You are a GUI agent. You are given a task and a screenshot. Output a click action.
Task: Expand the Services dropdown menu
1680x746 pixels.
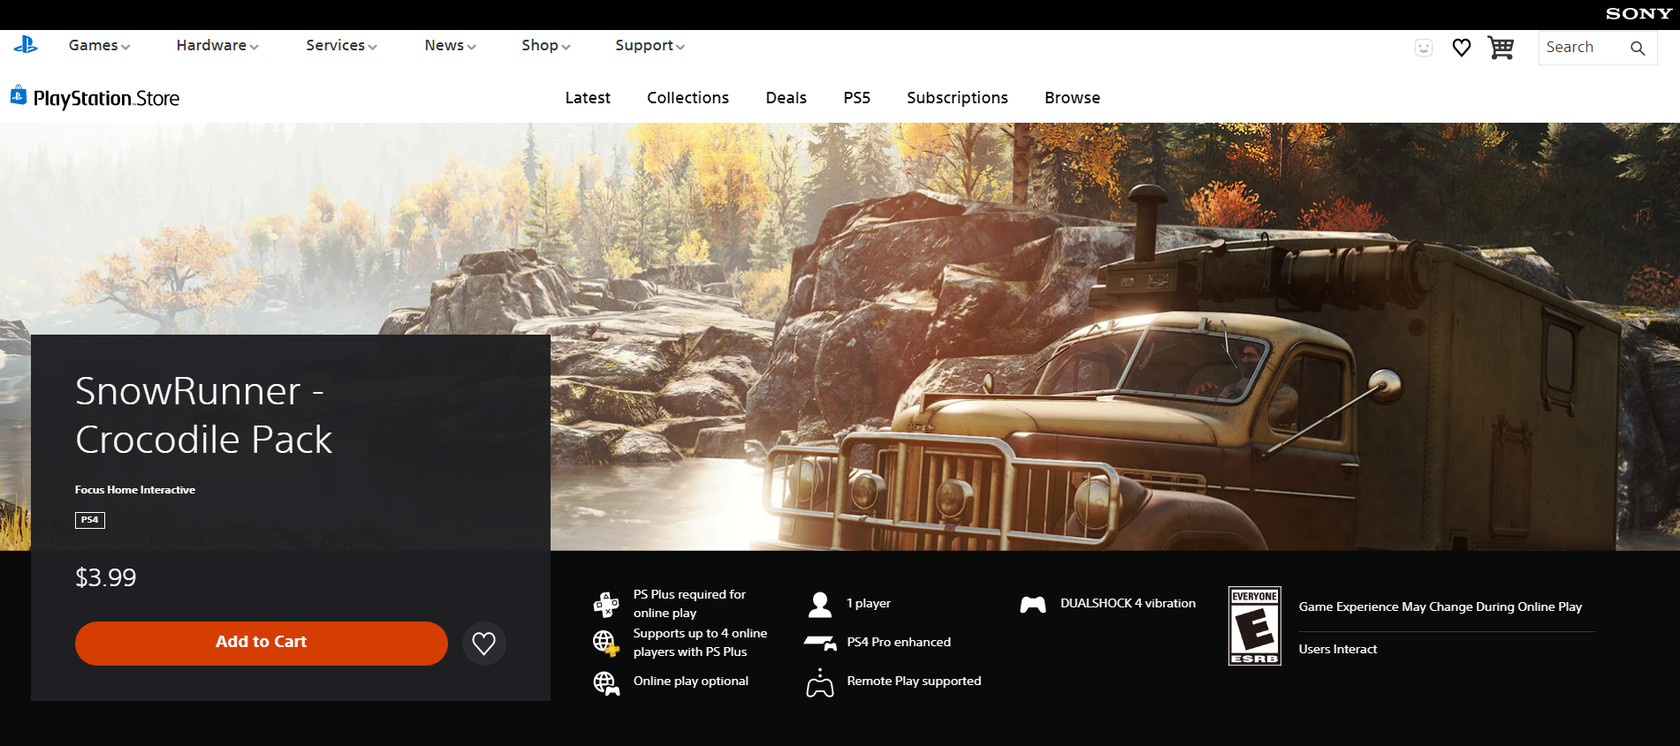click(x=341, y=45)
